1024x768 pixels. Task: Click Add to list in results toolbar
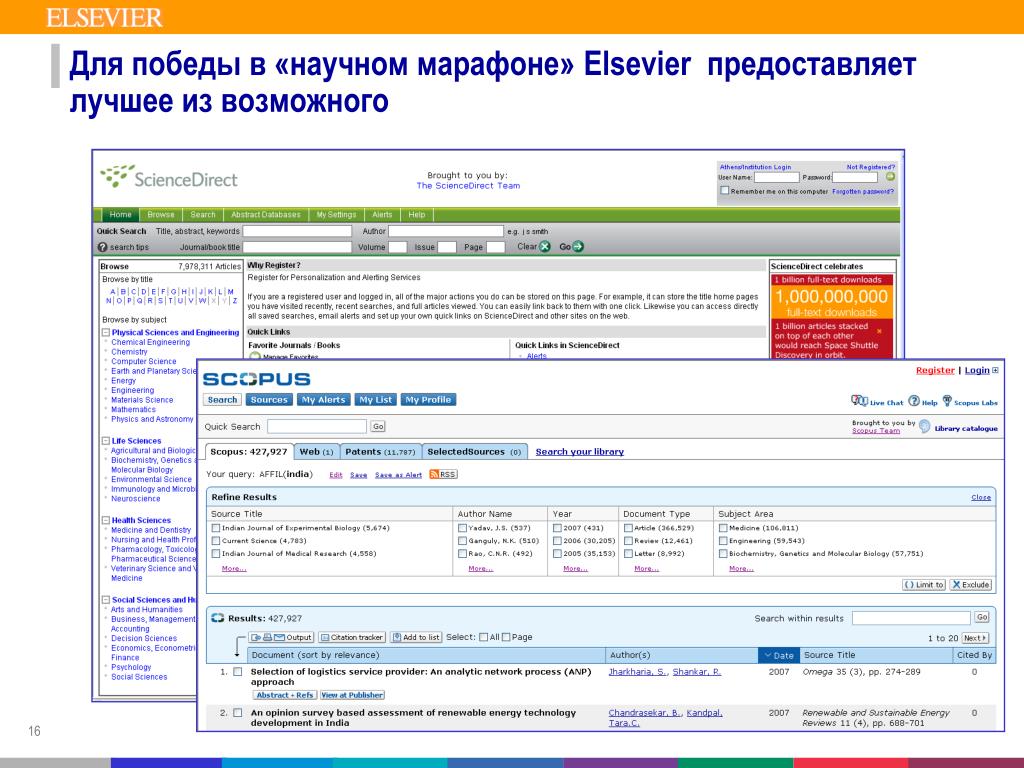(416, 637)
